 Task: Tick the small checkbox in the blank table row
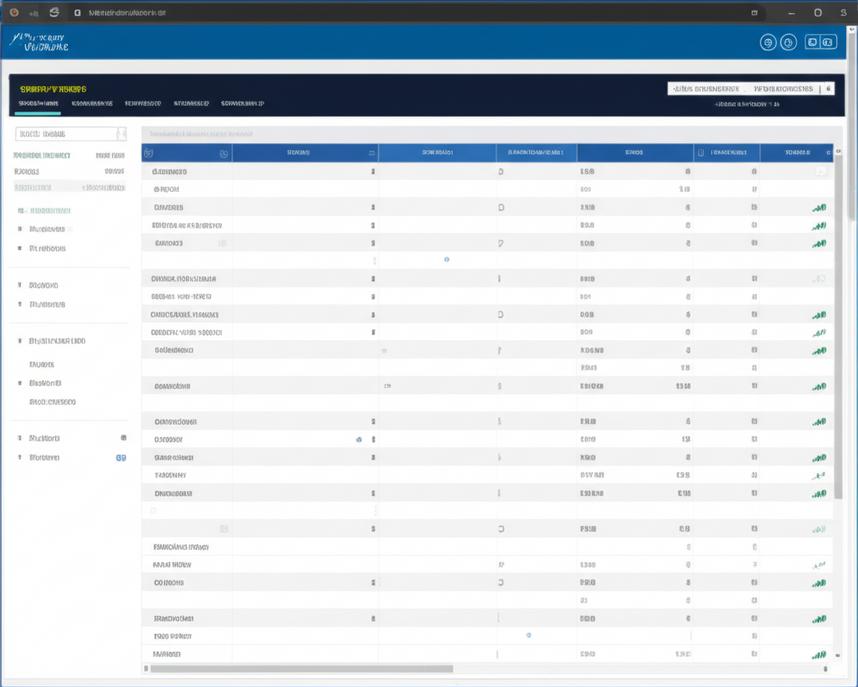click(x=153, y=510)
